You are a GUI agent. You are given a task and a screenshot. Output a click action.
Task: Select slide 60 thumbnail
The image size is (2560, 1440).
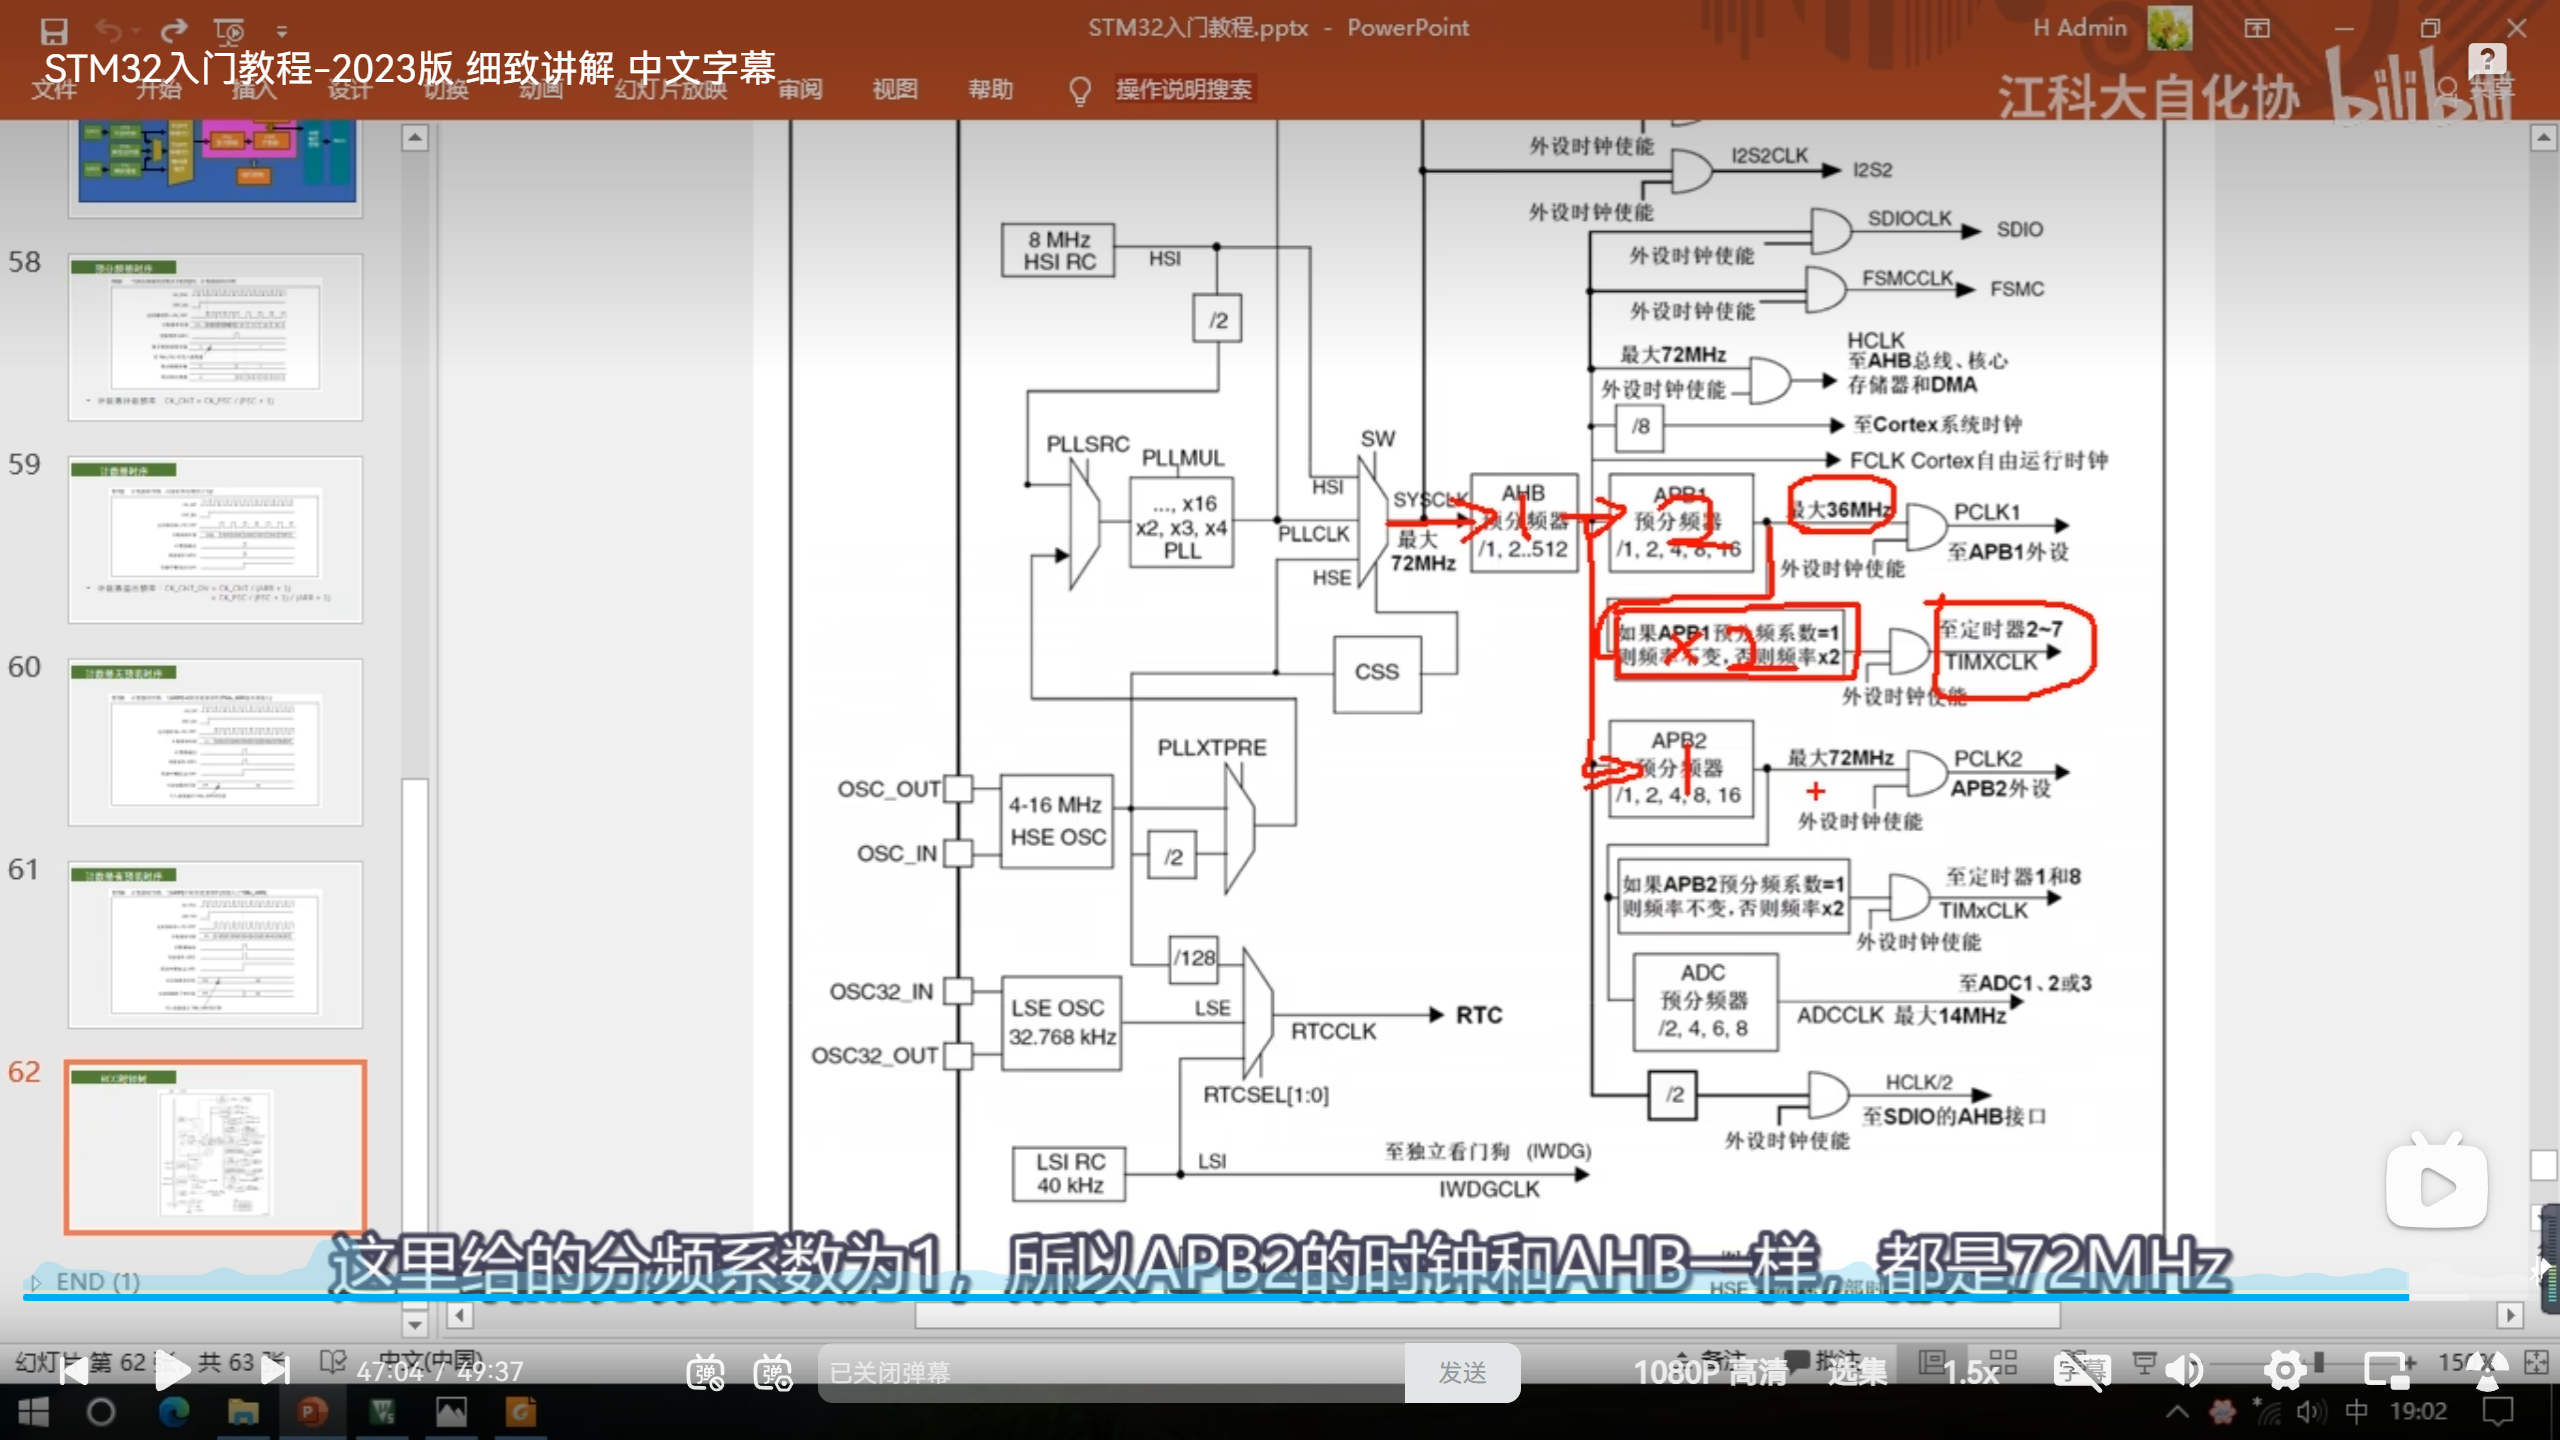[215, 742]
